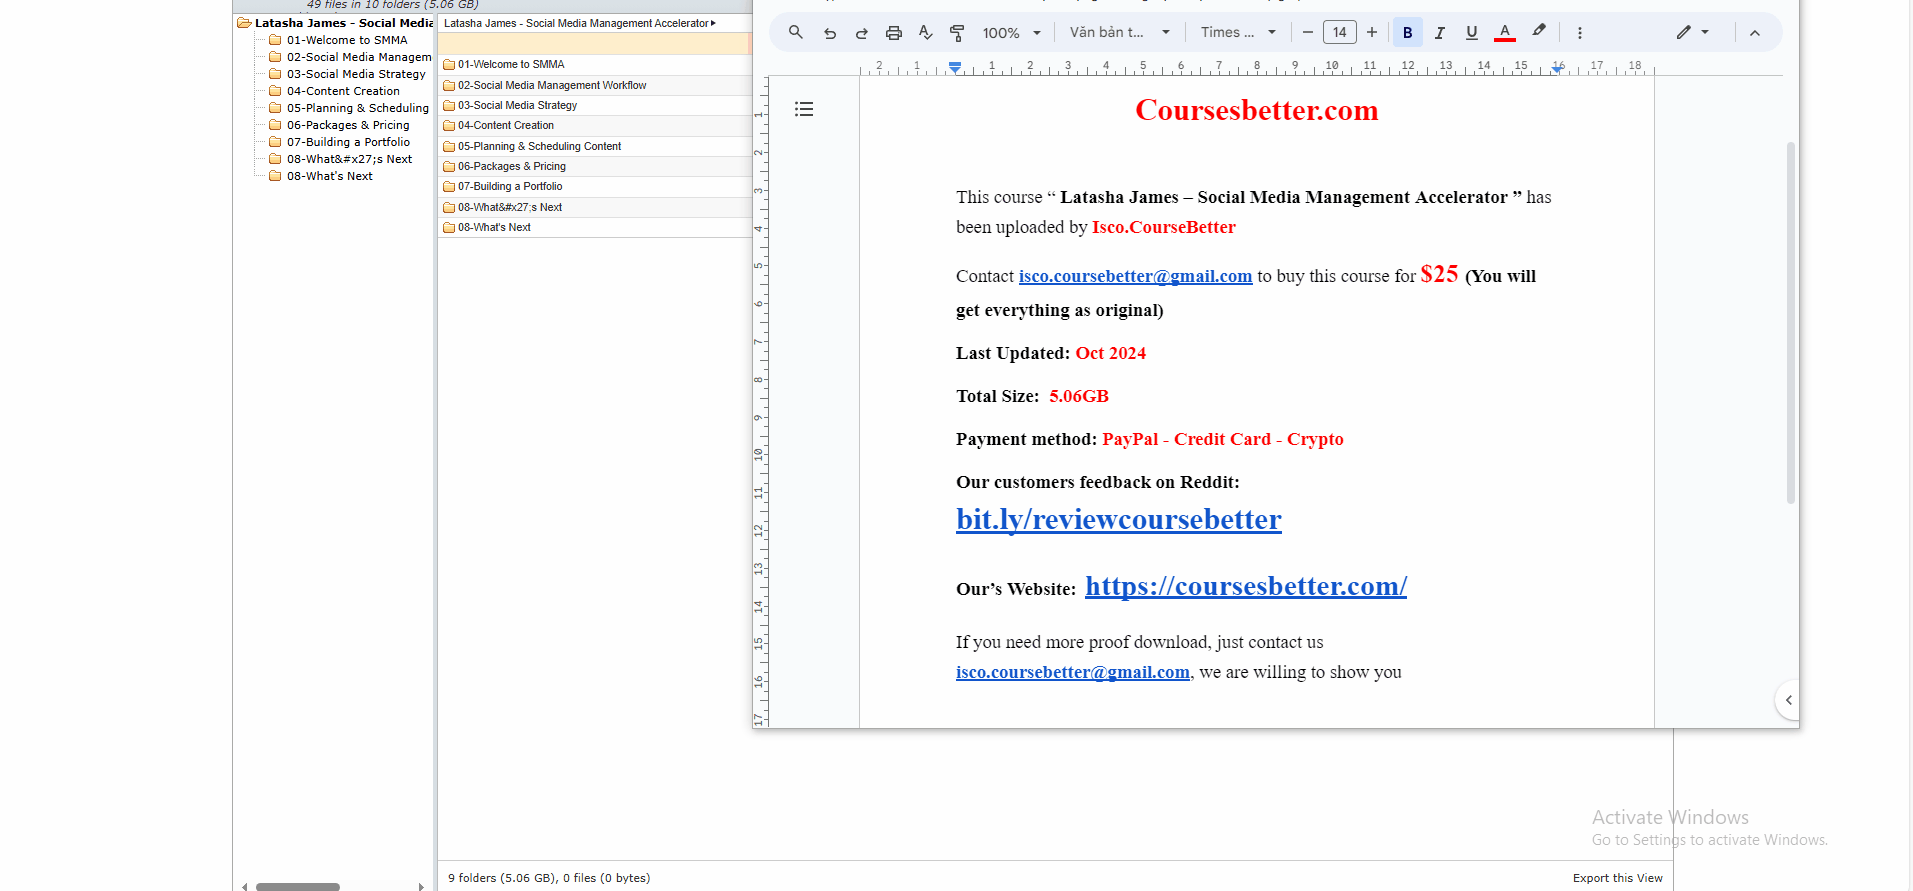The image size is (1913, 891).
Task: Select the paint format tool
Action: (x=957, y=33)
